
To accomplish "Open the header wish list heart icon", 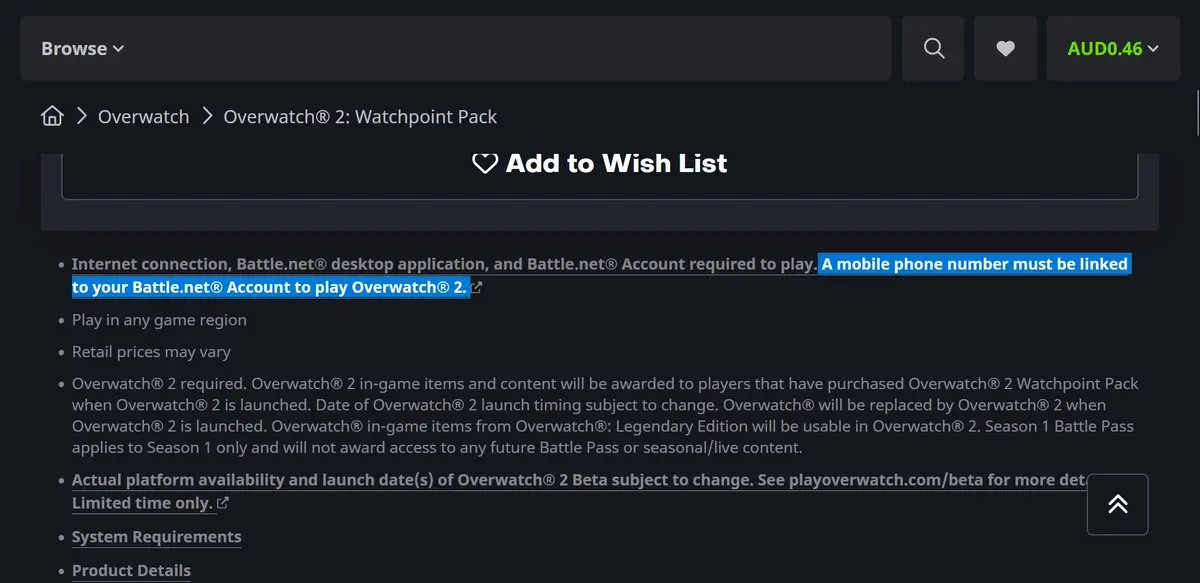I will 1006,48.
